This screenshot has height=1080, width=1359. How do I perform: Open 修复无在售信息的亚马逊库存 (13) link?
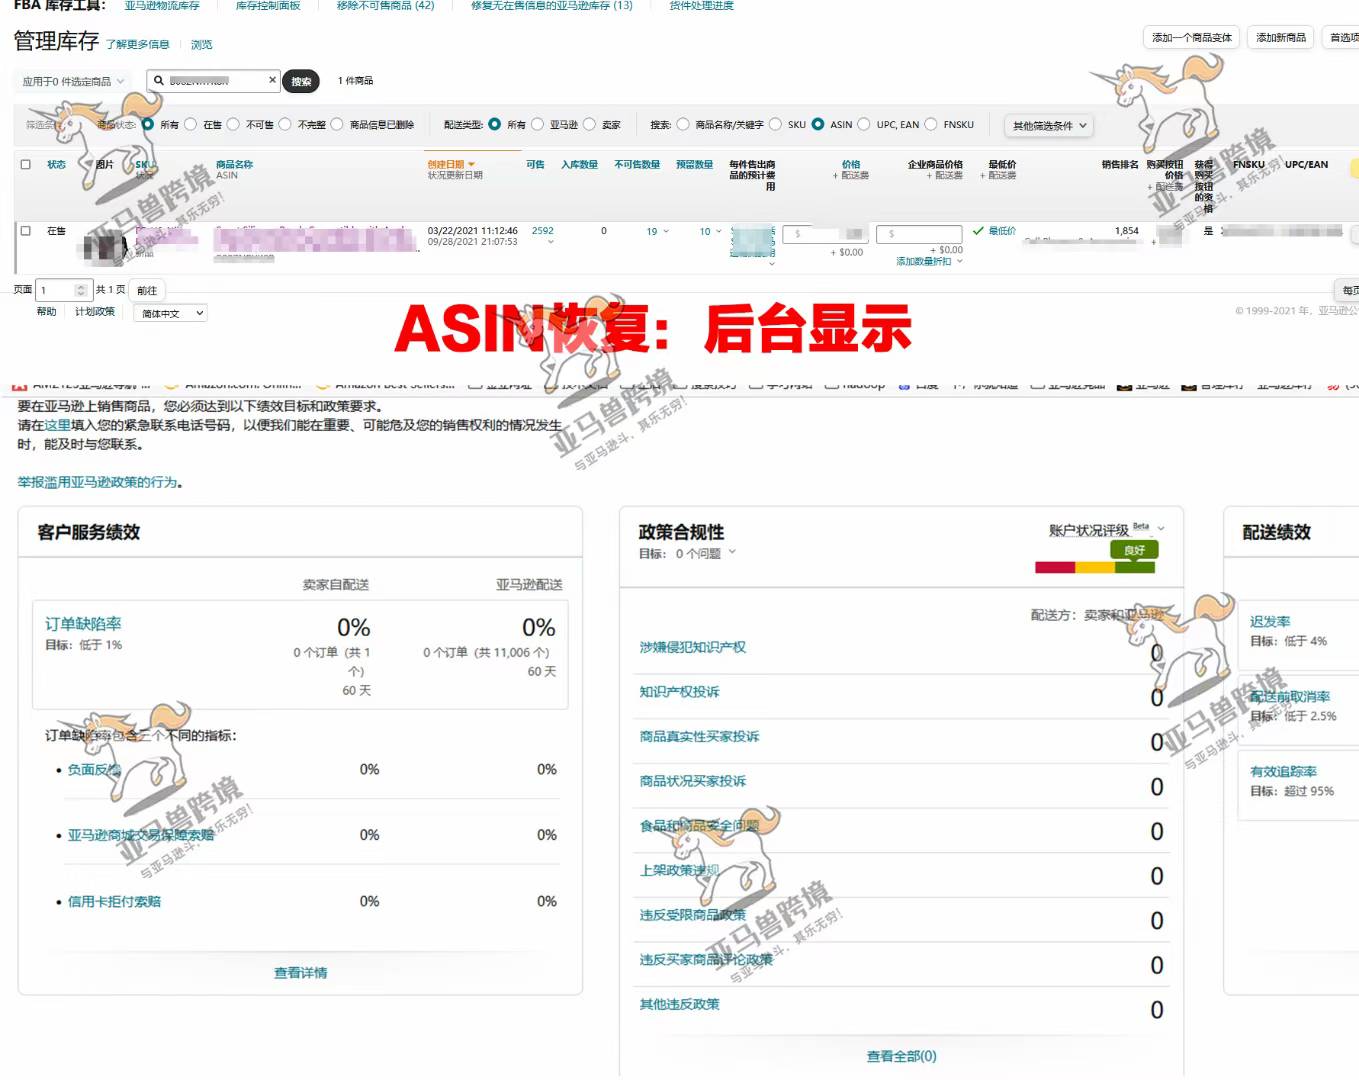click(x=552, y=6)
